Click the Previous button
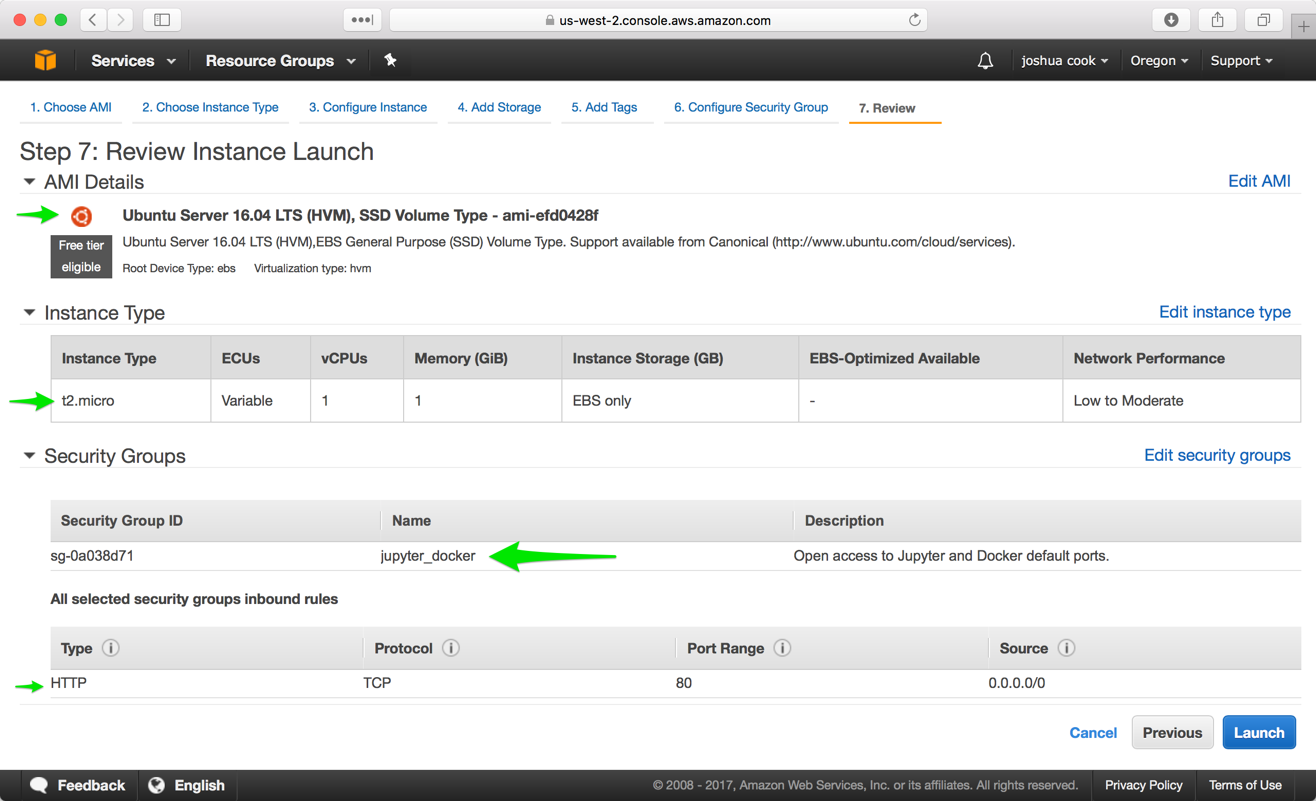 tap(1172, 733)
